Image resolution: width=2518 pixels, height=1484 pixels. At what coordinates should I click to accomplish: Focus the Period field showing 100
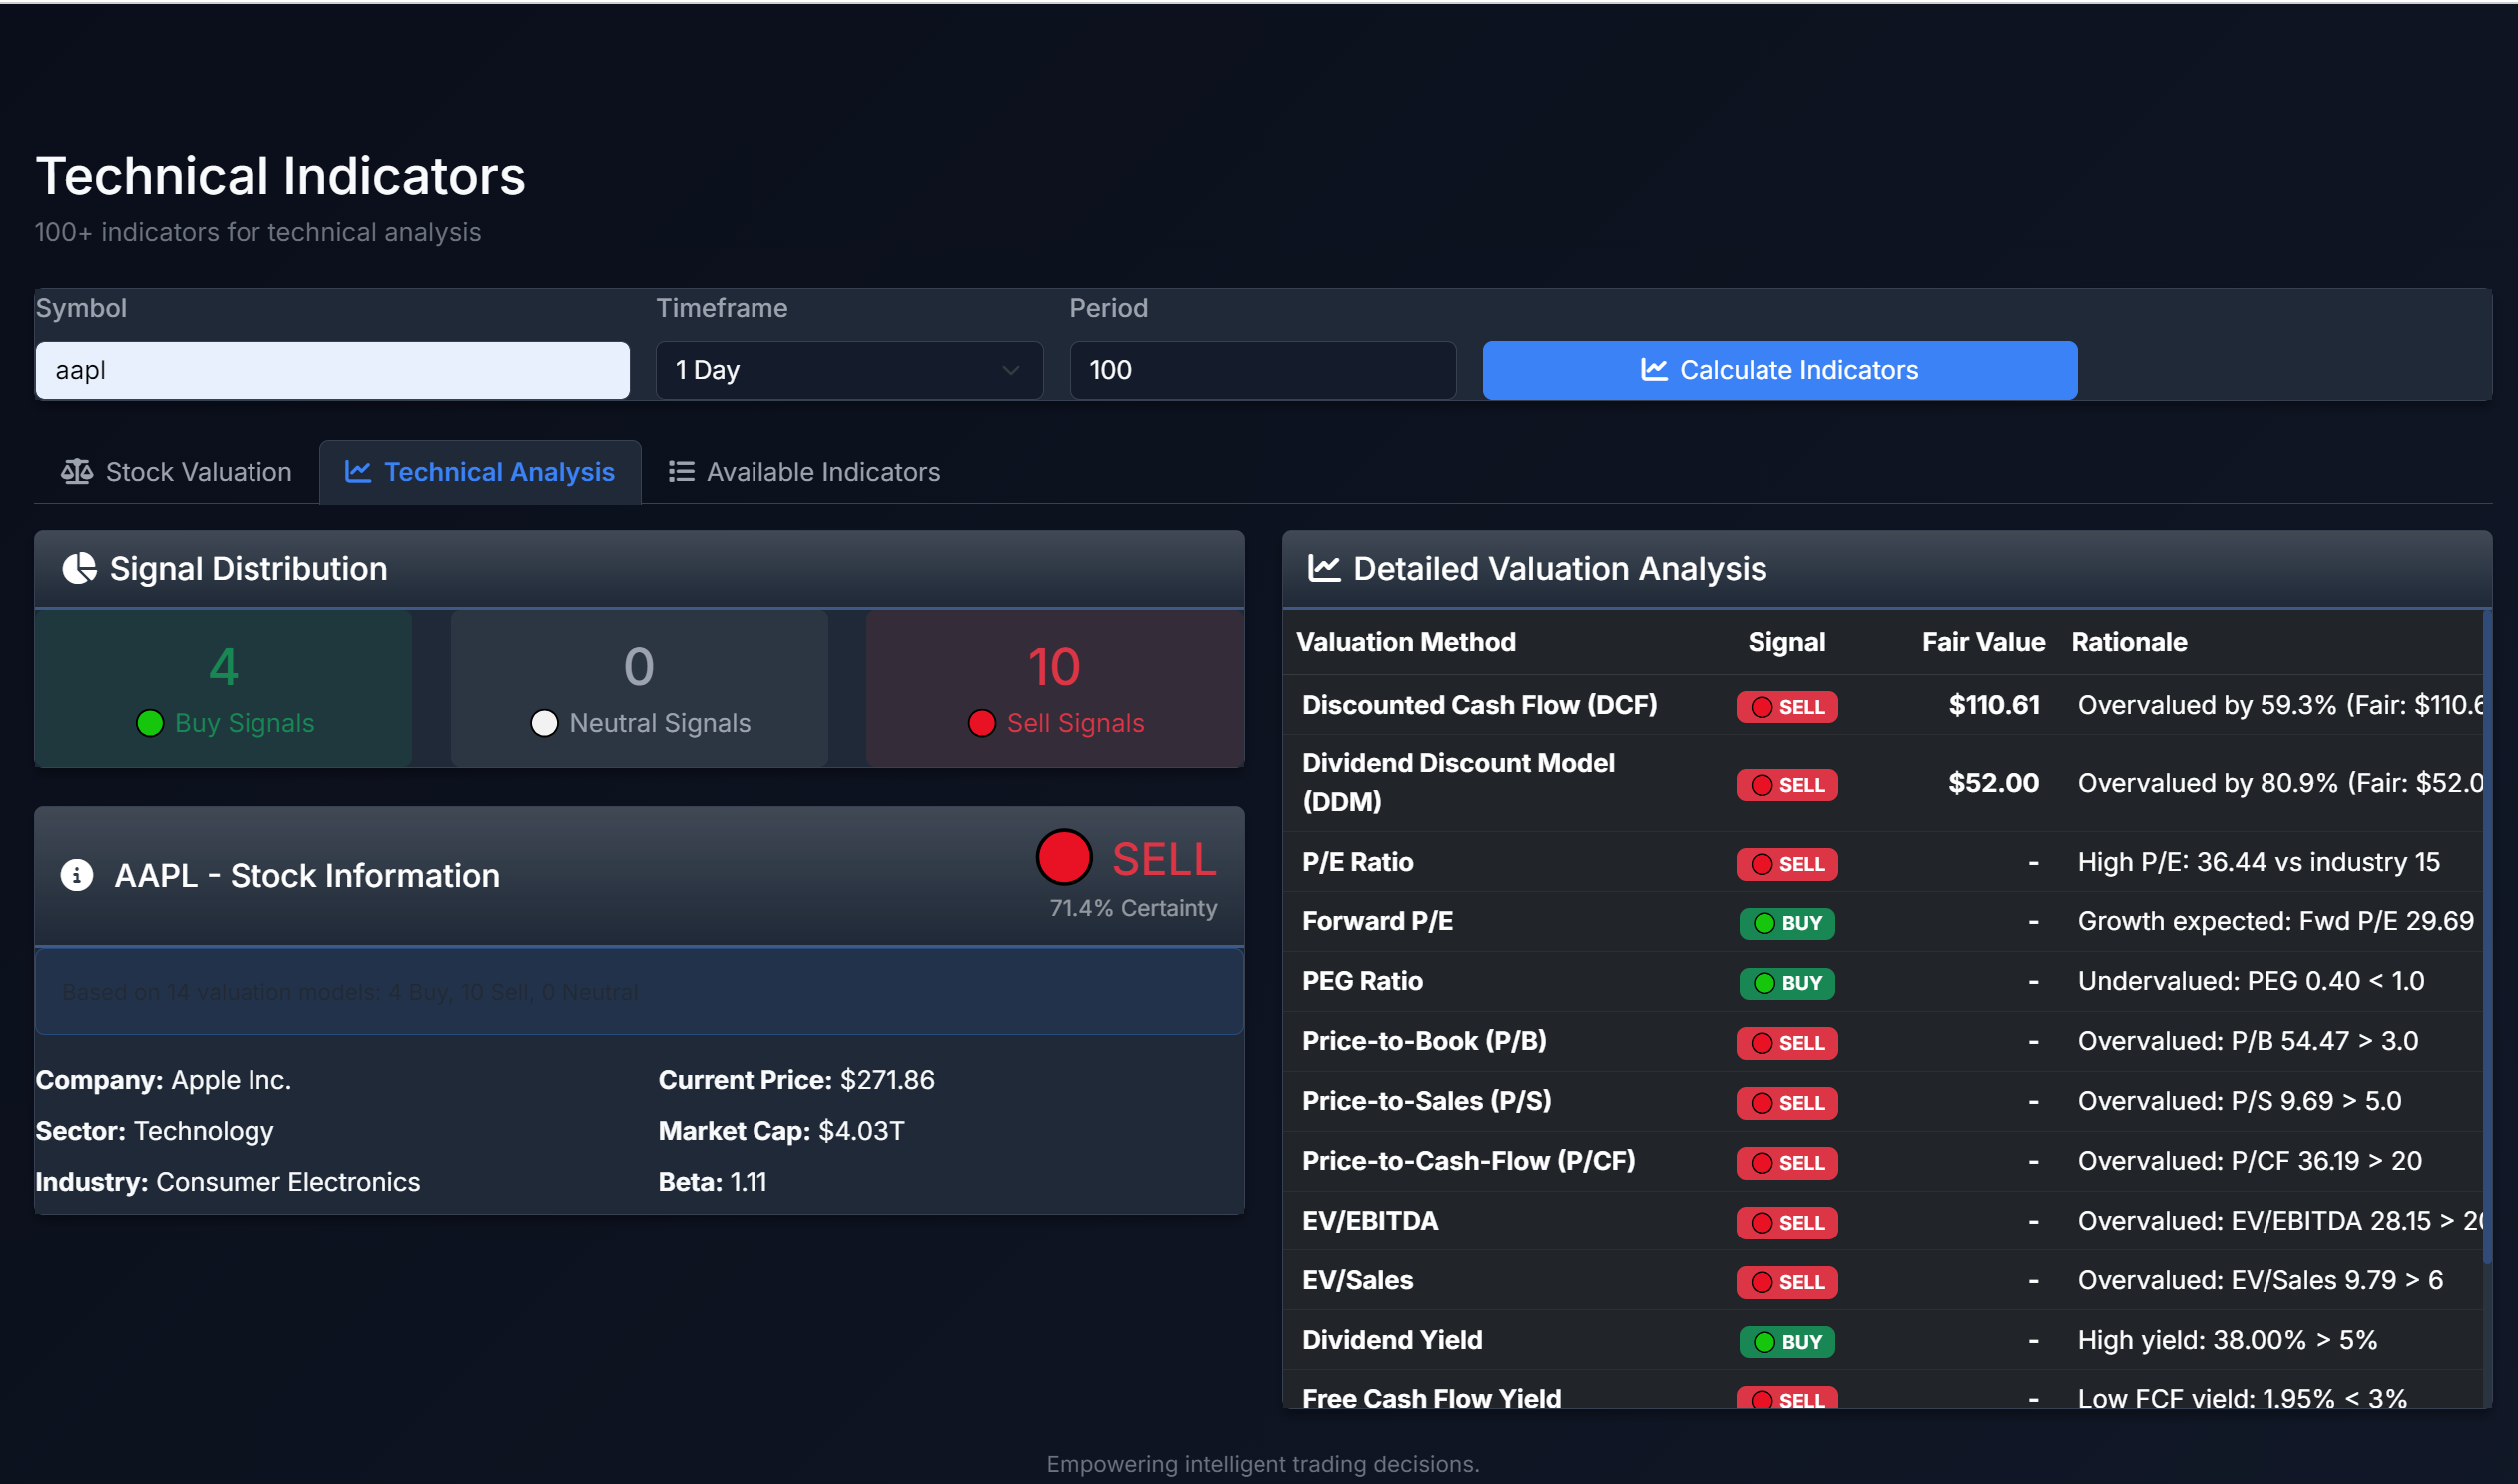(x=1262, y=371)
